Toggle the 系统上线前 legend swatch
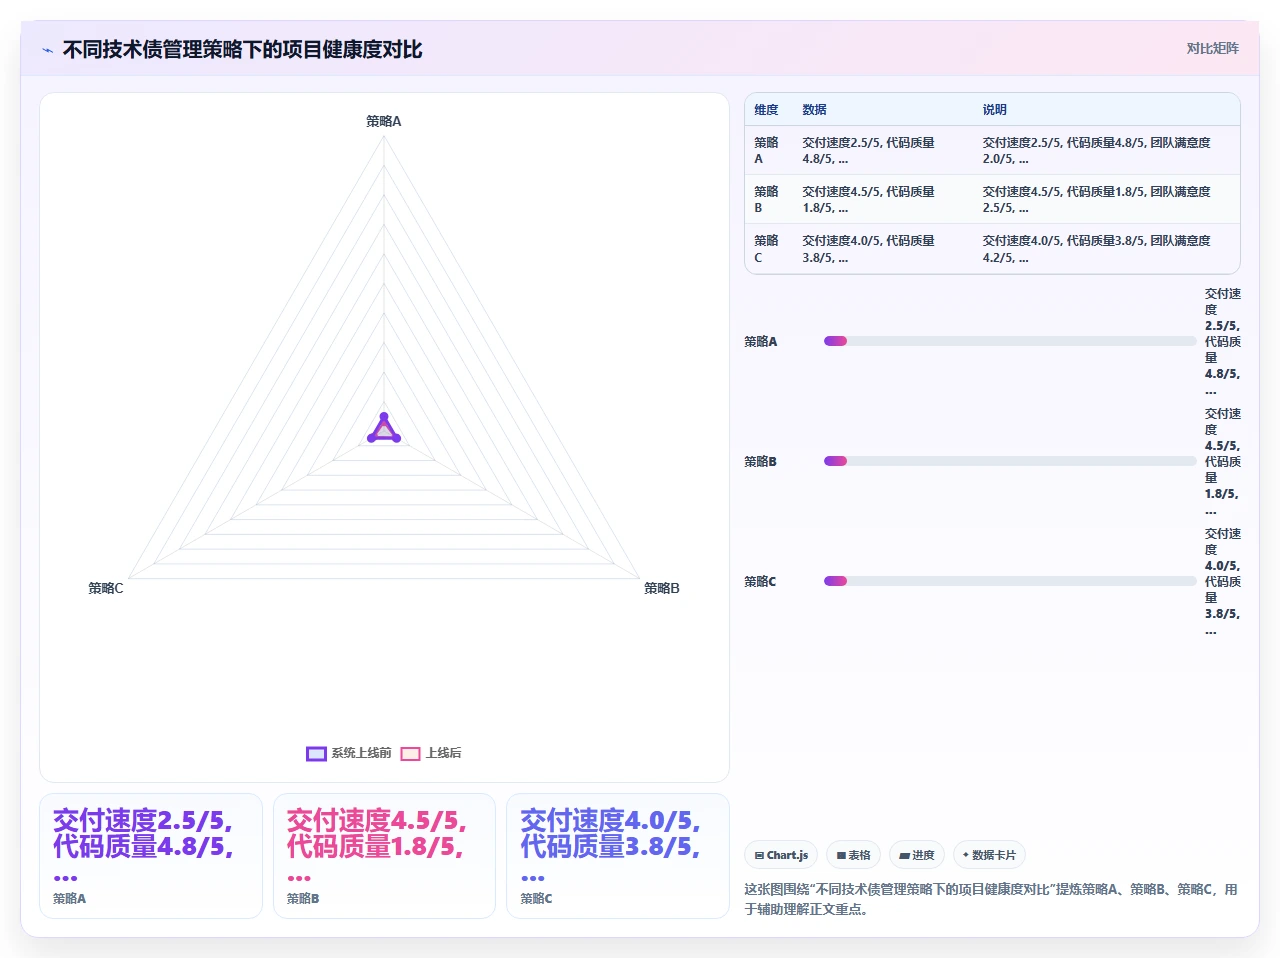This screenshot has width=1280, height=958. [316, 753]
